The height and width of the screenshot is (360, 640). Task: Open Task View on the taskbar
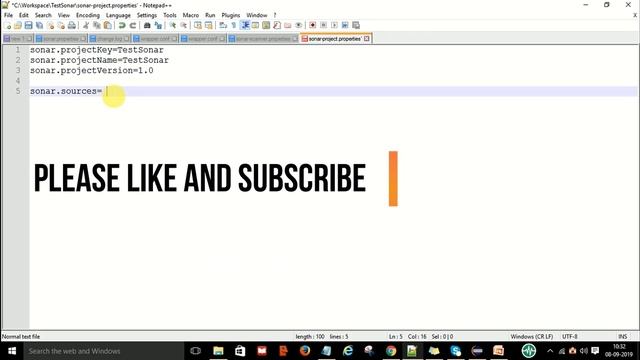coord(196,351)
